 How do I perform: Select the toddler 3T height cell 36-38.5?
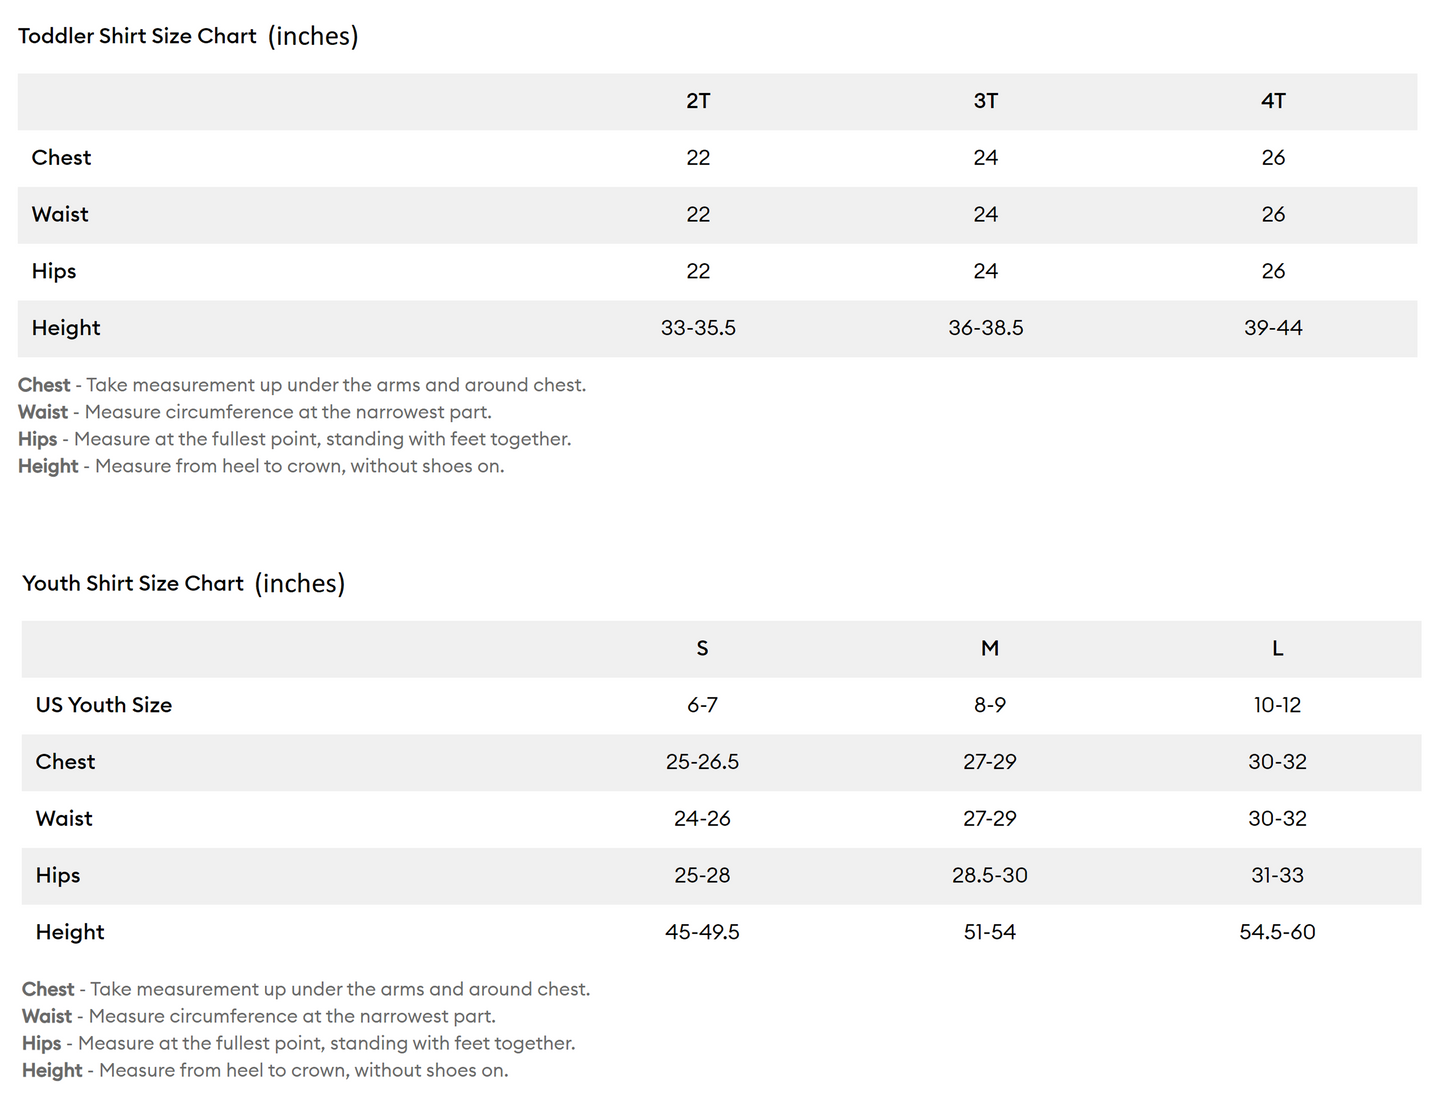985,328
